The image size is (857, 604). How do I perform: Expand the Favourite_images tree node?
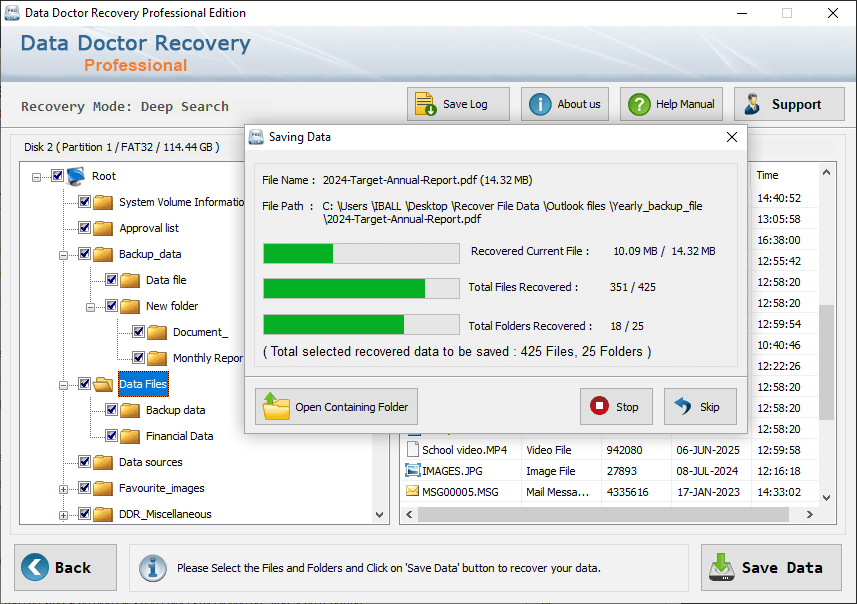click(x=63, y=489)
